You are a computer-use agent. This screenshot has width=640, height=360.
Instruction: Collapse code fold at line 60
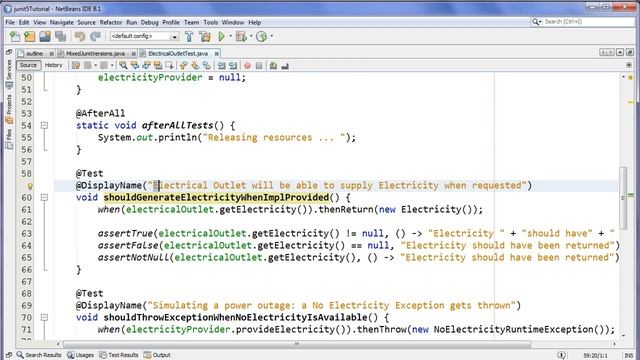point(44,197)
